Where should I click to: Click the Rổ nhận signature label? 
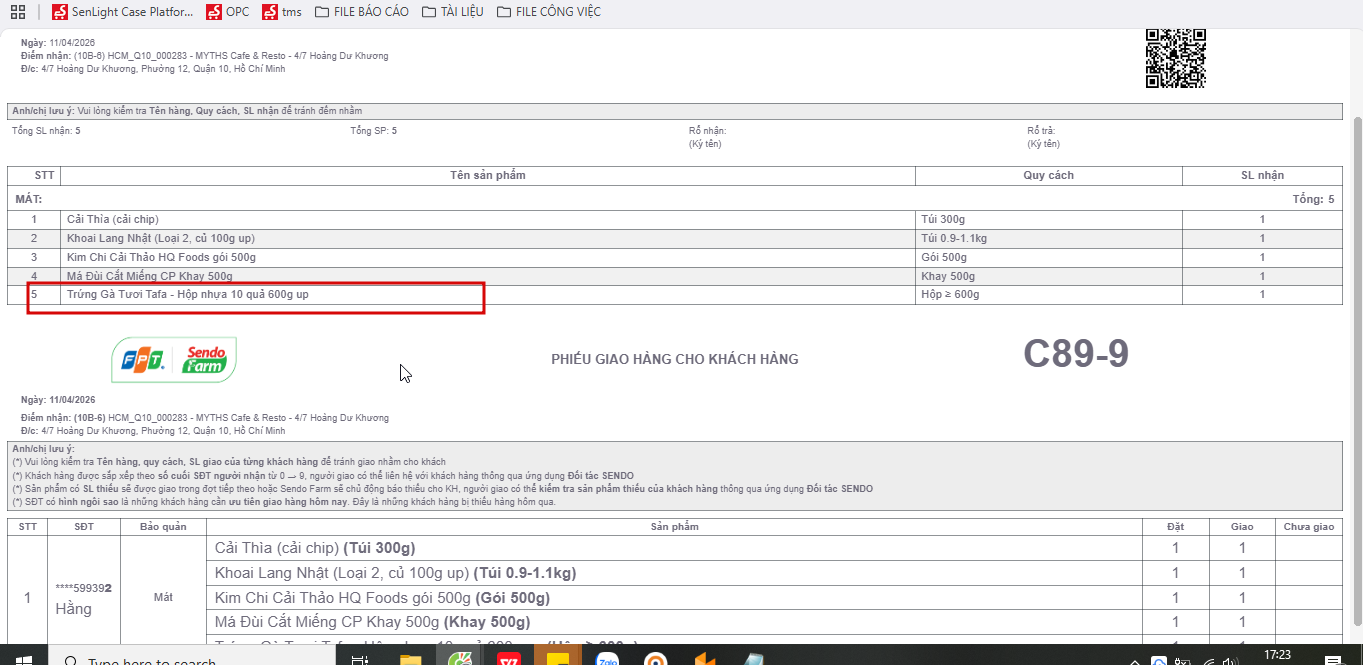707,131
